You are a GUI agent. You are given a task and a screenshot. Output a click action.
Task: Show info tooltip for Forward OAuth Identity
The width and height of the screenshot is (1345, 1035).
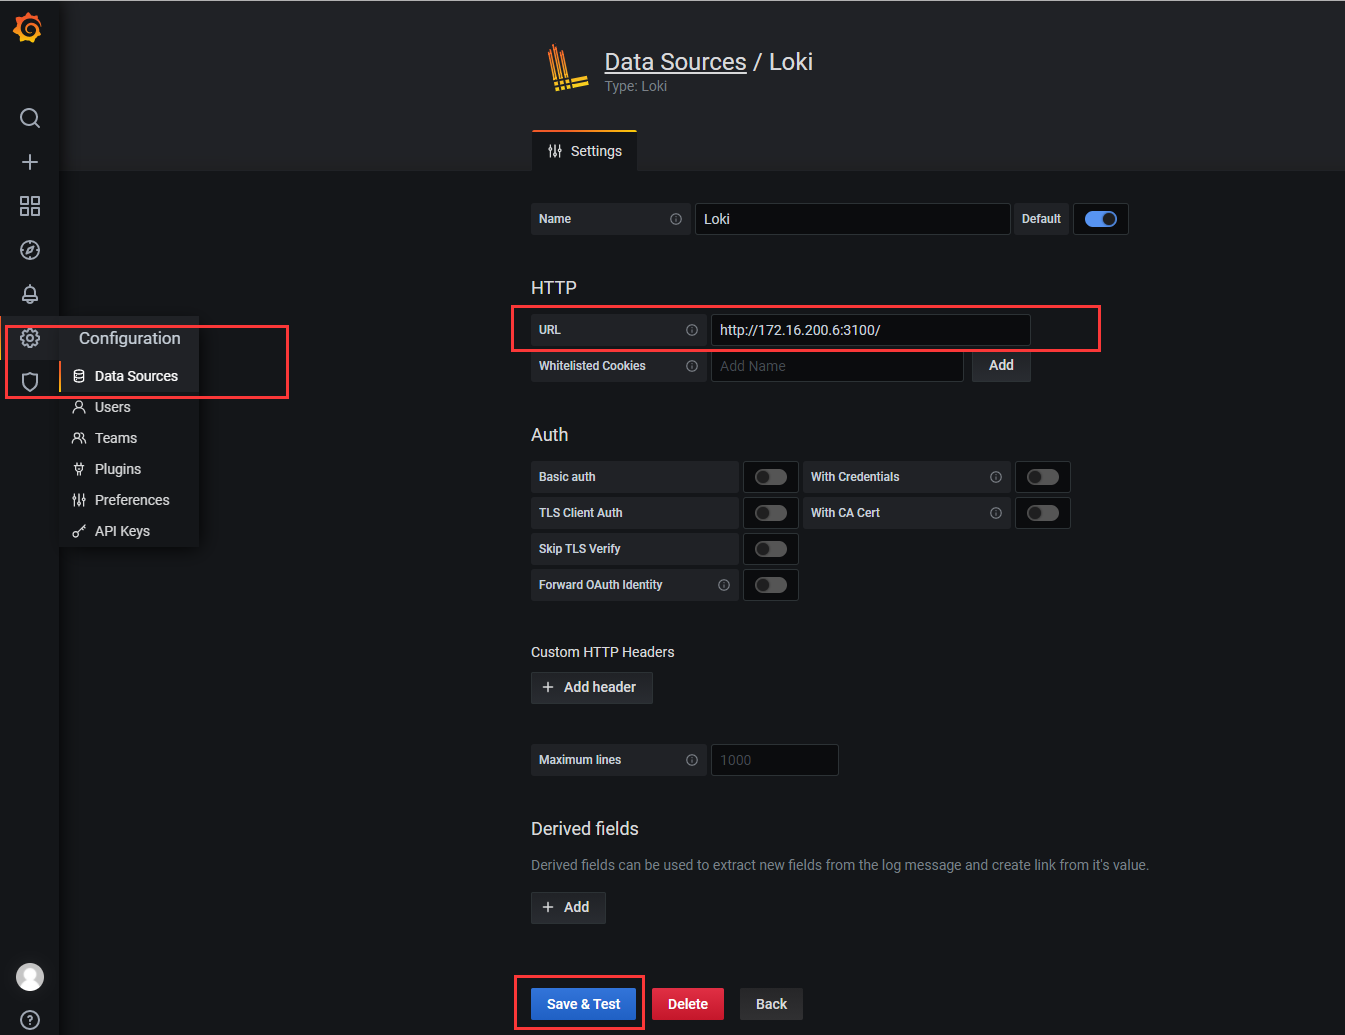pos(724,585)
